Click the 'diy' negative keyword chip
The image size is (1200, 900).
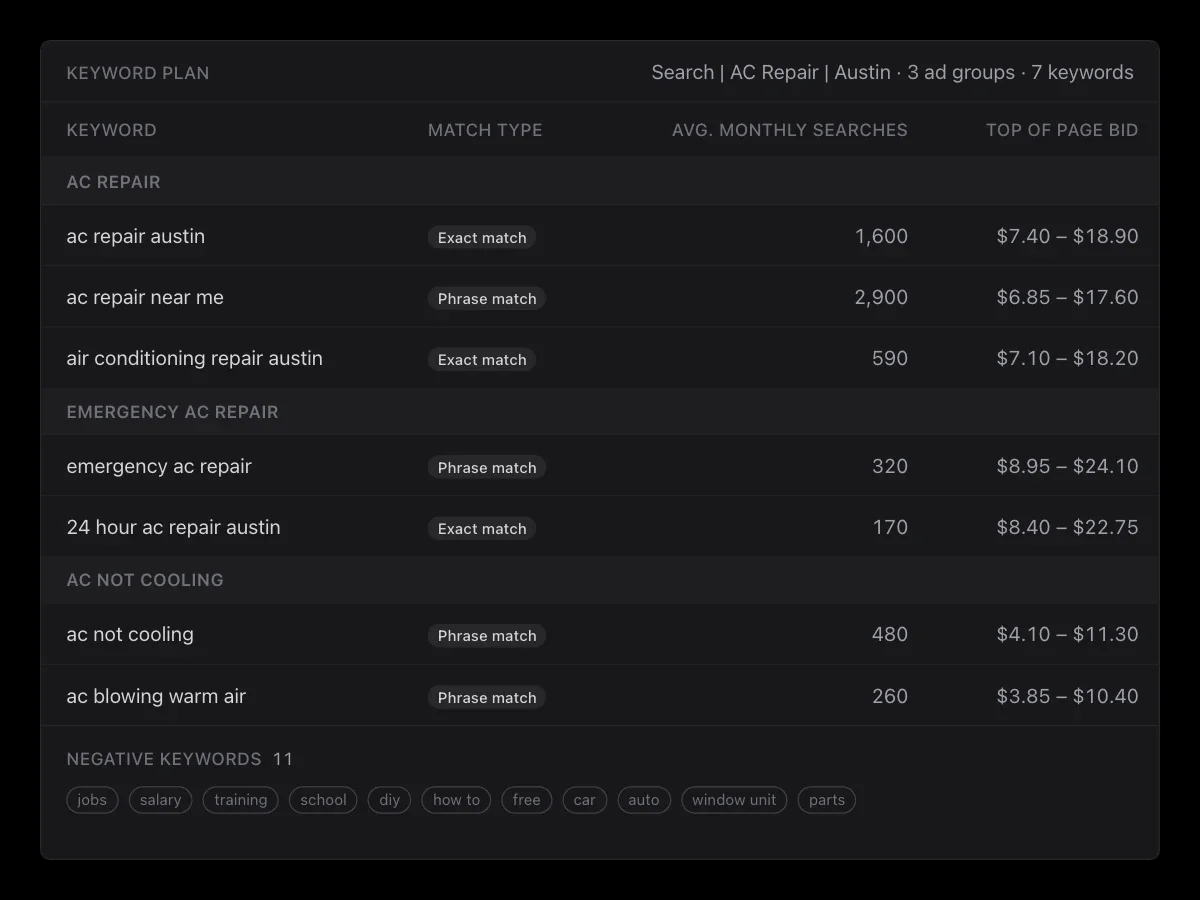coord(390,800)
